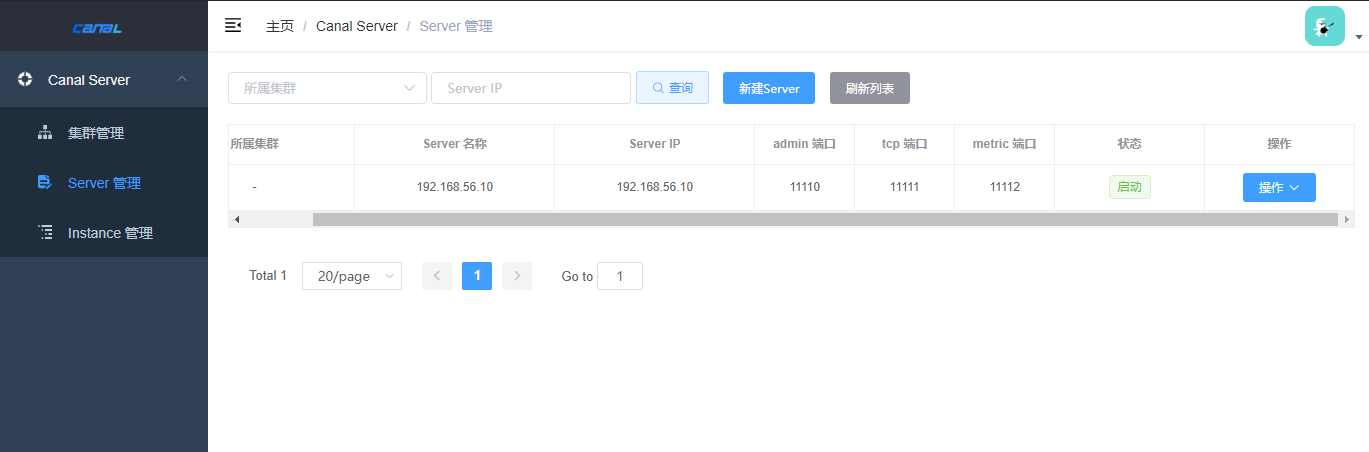This screenshot has width=1369, height=452.
Task: Click the metric 端口 column header
Action: 1005,144
